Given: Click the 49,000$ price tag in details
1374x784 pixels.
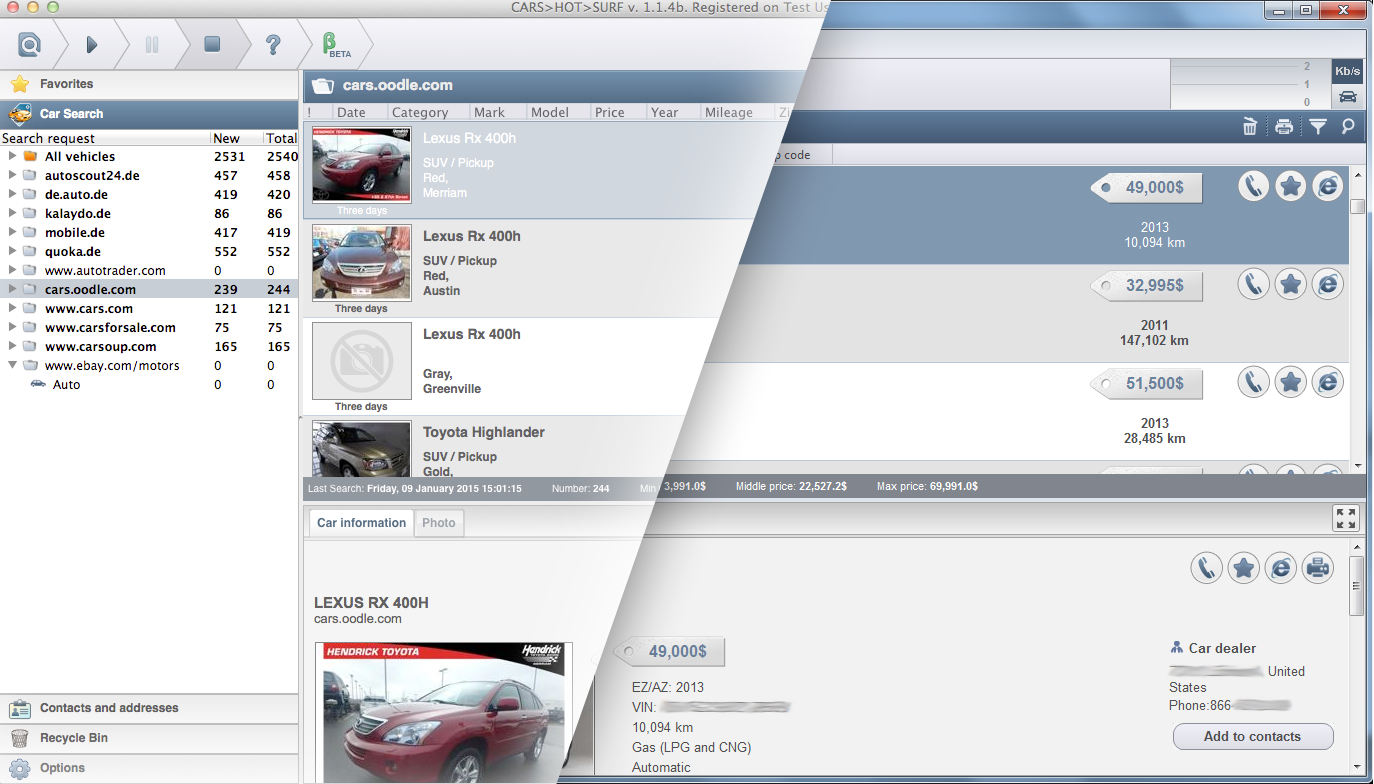Looking at the screenshot, I should click(x=670, y=652).
